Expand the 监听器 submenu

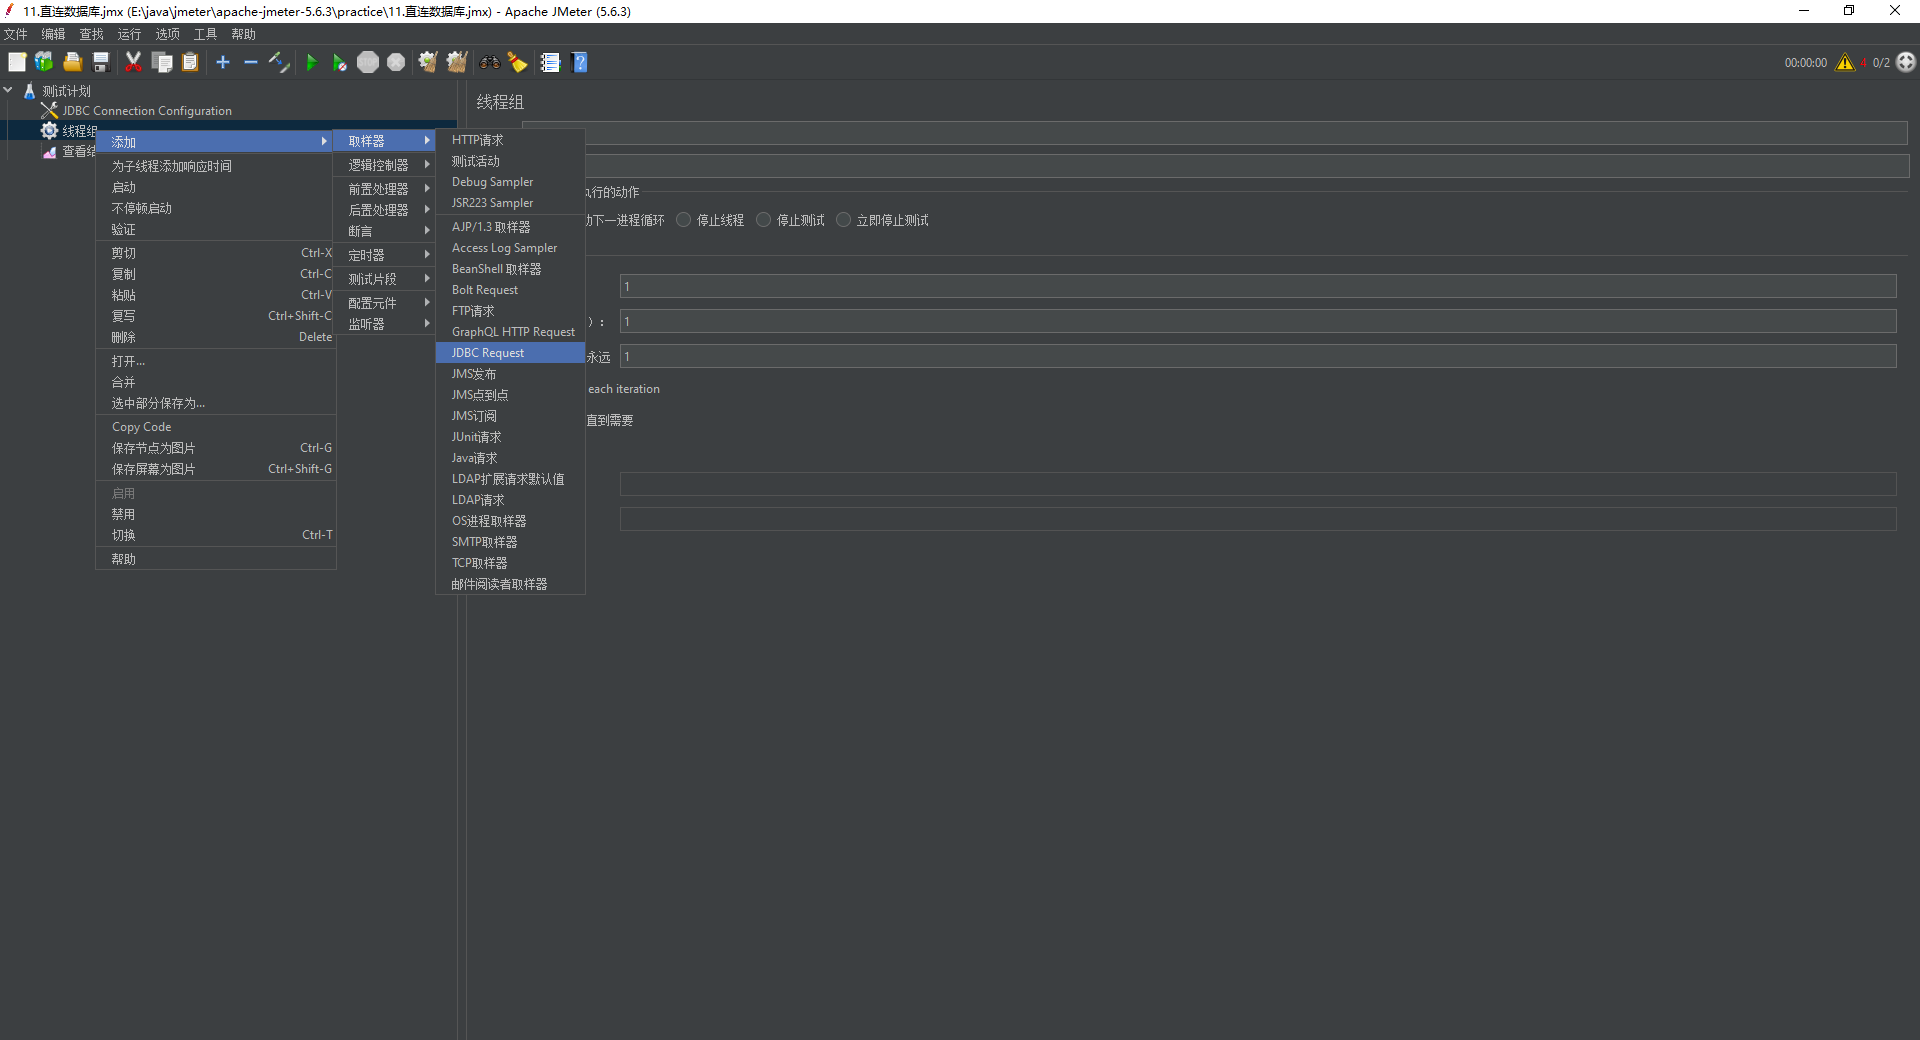pyautogui.click(x=384, y=324)
